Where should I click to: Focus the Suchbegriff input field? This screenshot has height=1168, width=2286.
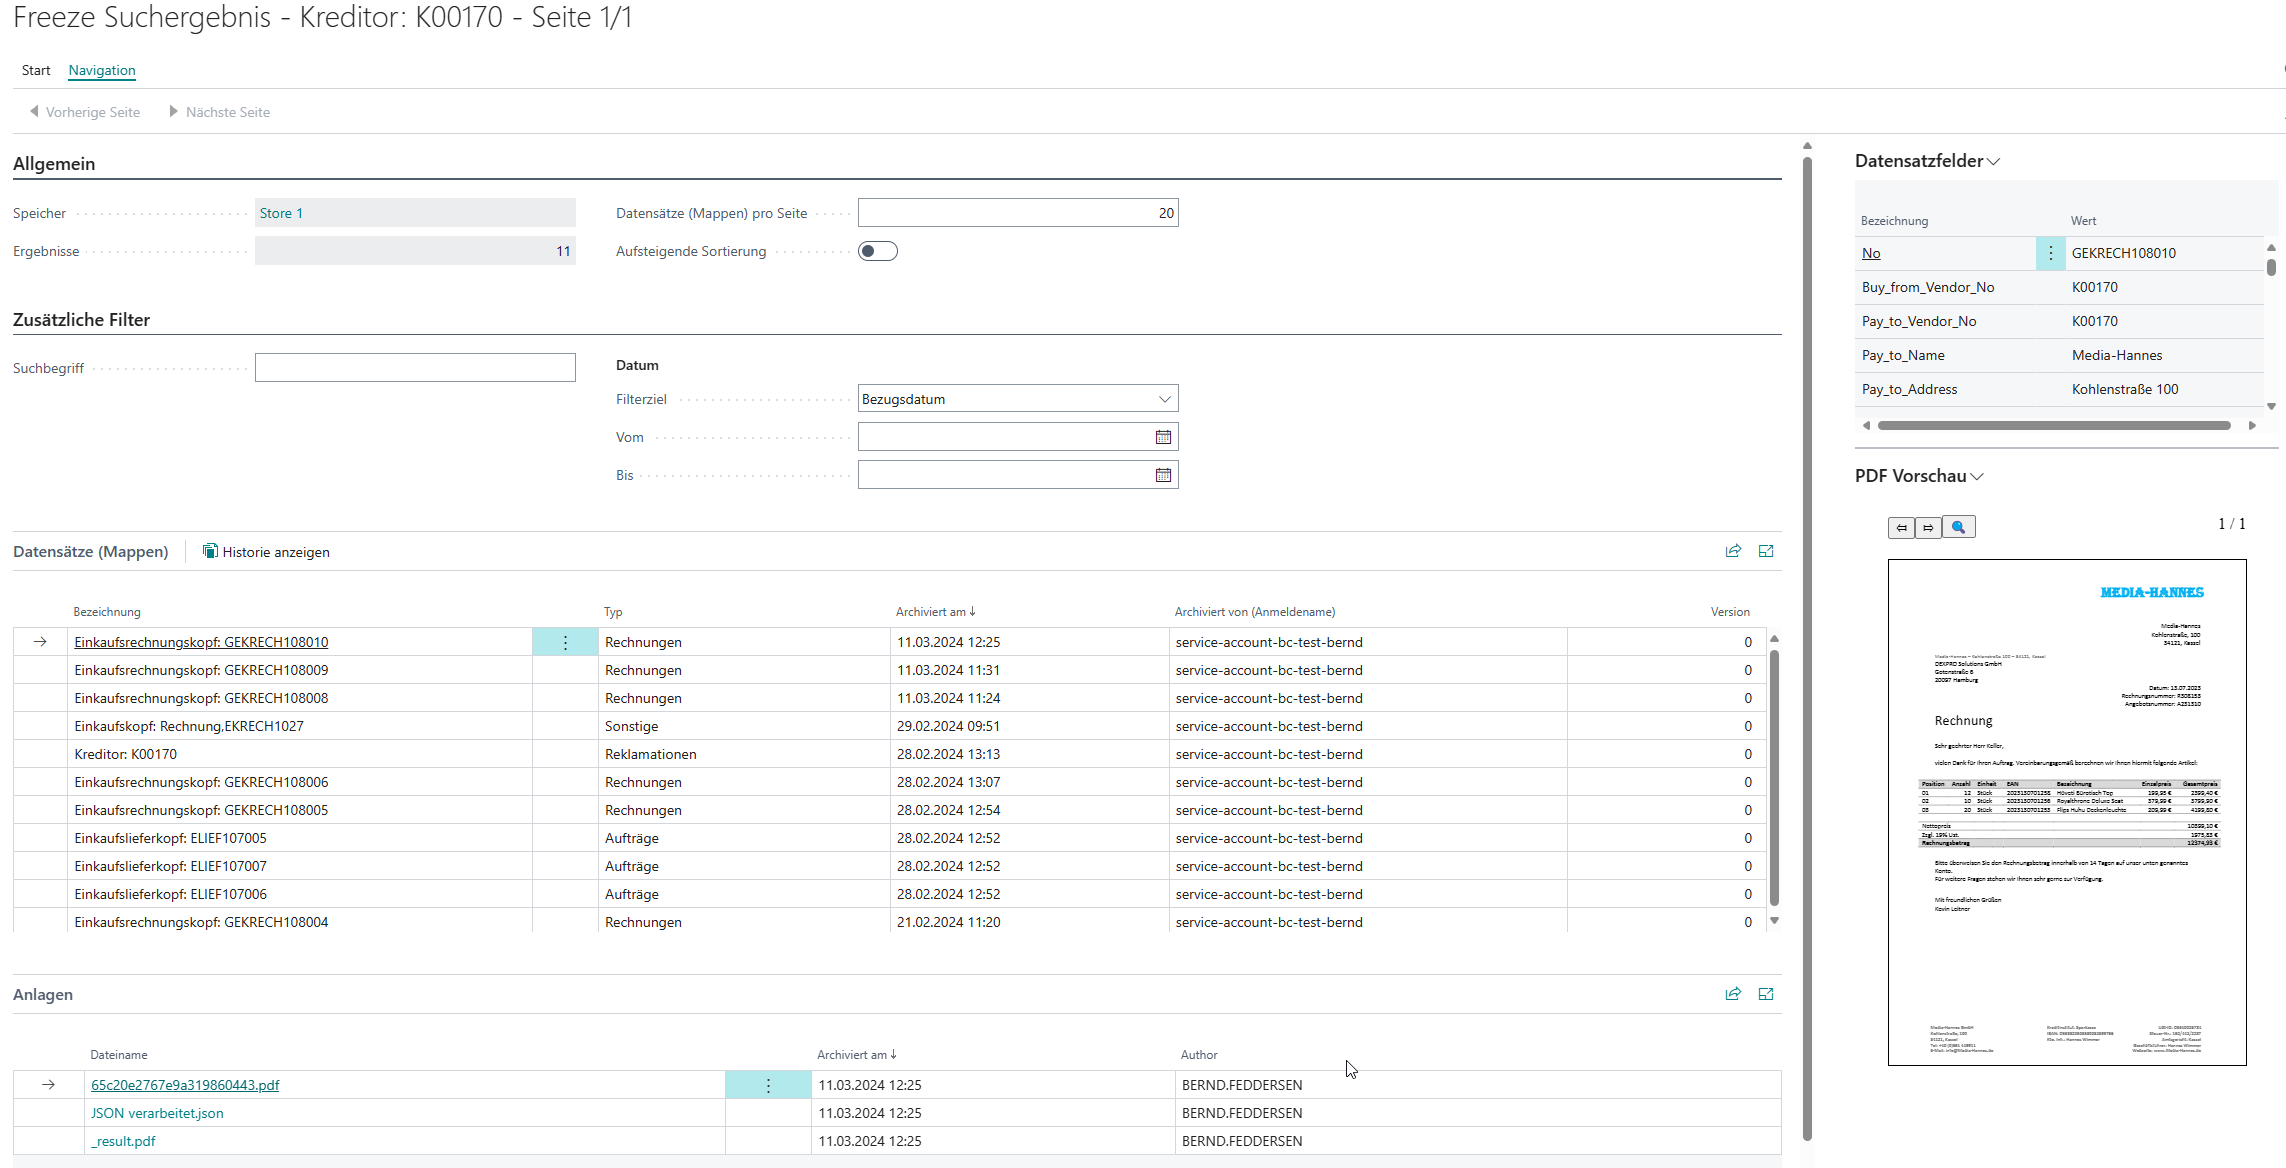tap(415, 367)
